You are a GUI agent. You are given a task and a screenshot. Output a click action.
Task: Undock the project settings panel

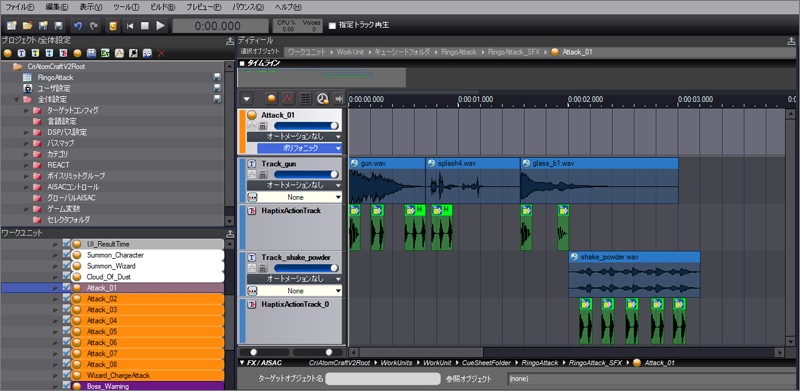point(230,41)
